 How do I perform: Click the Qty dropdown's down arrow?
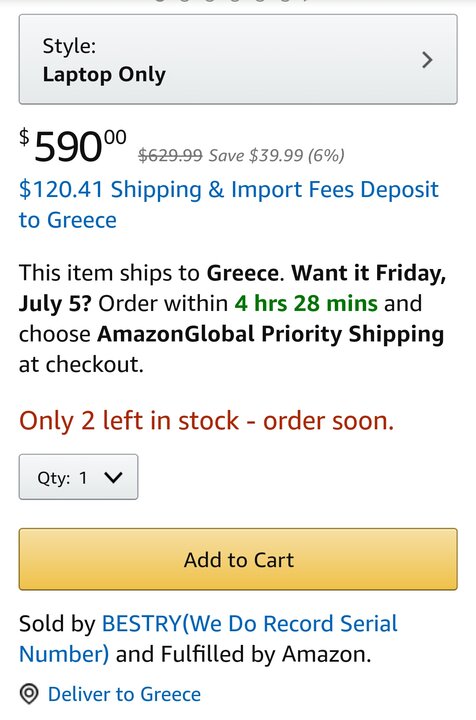pyautogui.click(x=113, y=478)
